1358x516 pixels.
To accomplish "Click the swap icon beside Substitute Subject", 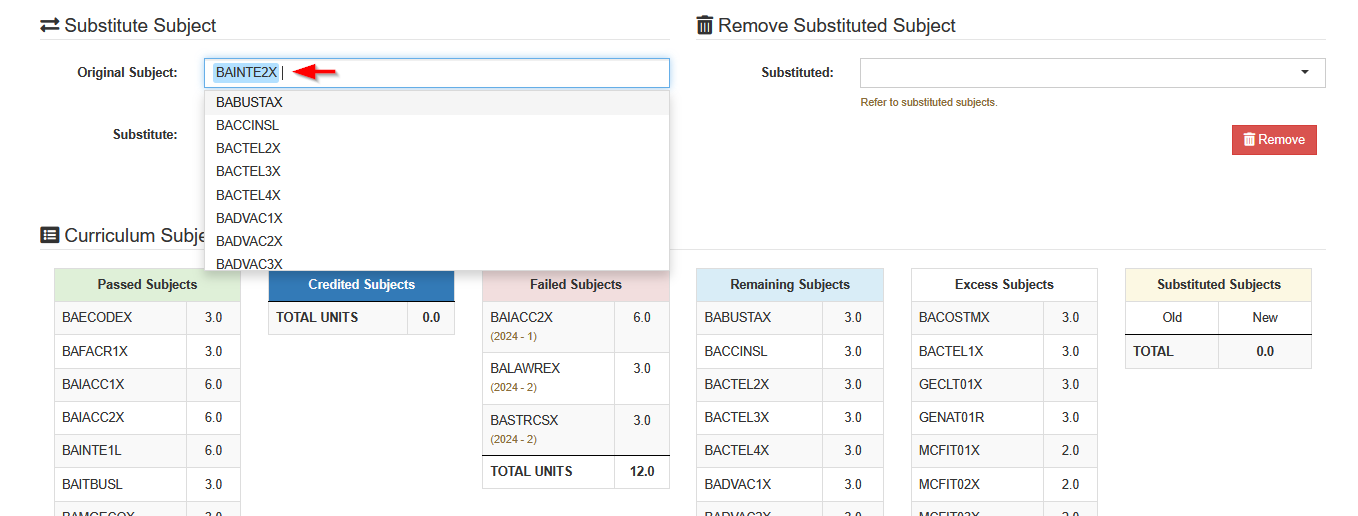I will pos(50,26).
